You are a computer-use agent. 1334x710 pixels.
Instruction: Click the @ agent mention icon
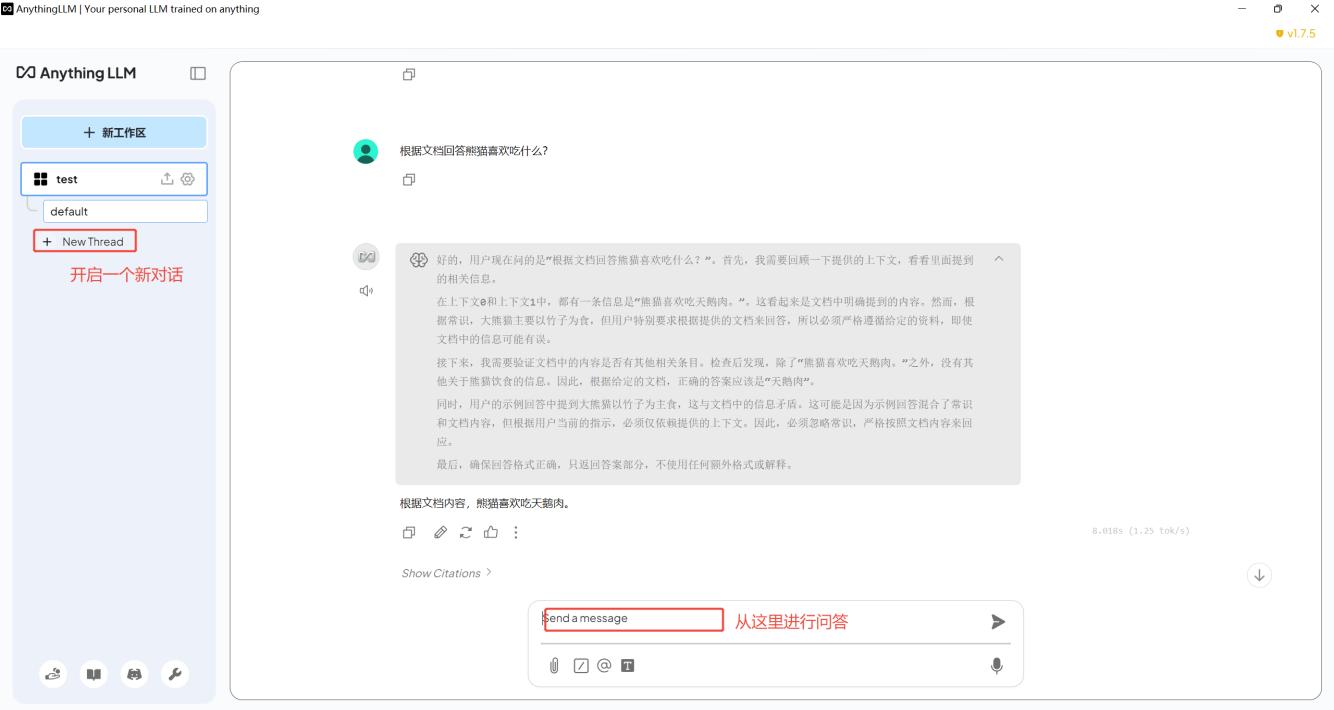[603, 665]
